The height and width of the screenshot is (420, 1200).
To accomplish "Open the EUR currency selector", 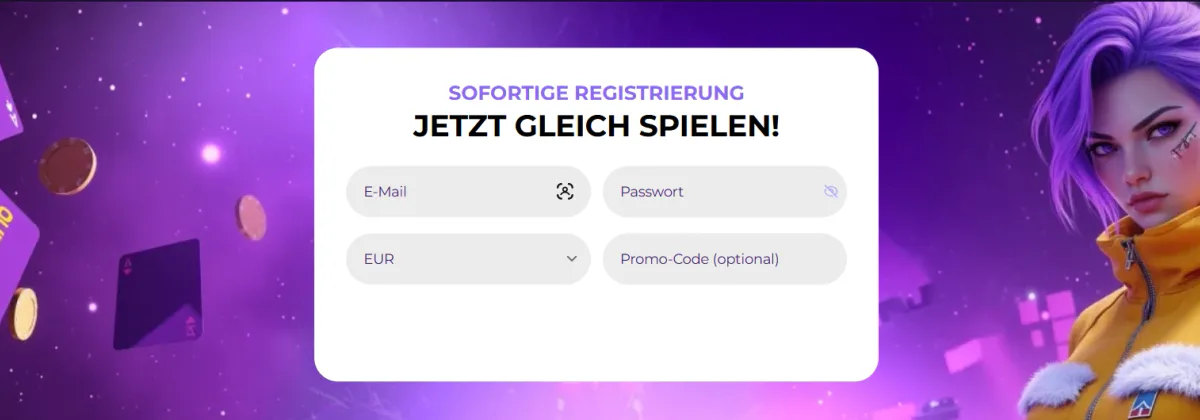I will pyautogui.click(x=468, y=259).
